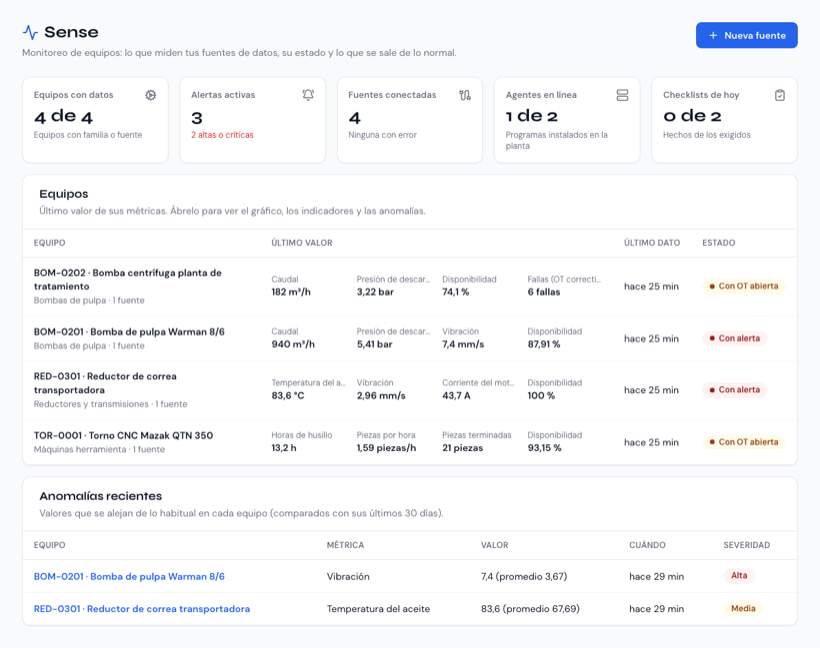Viewport: 820px width, 648px height.
Task: Click the Sense pulse logo icon
Action: click(30, 32)
